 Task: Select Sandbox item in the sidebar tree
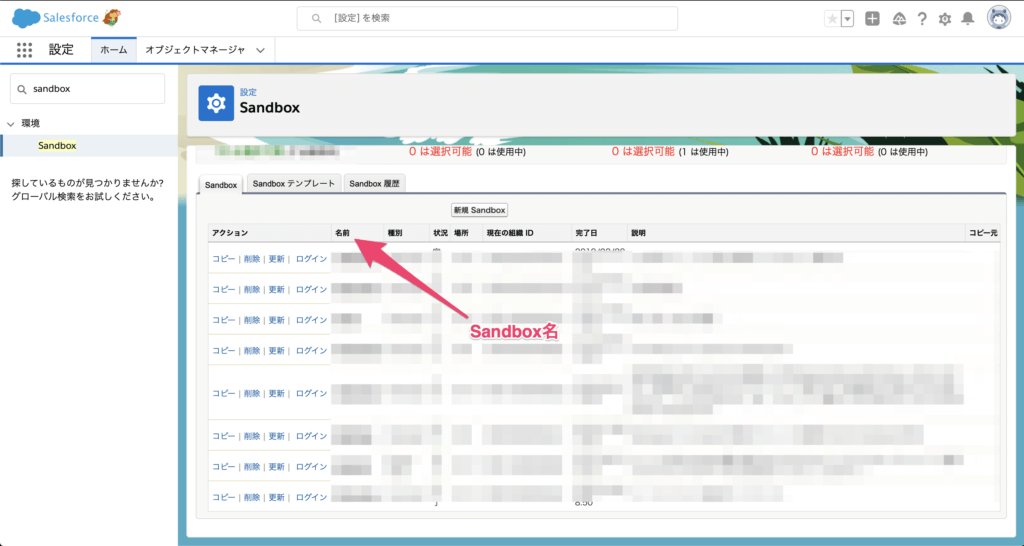57,145
